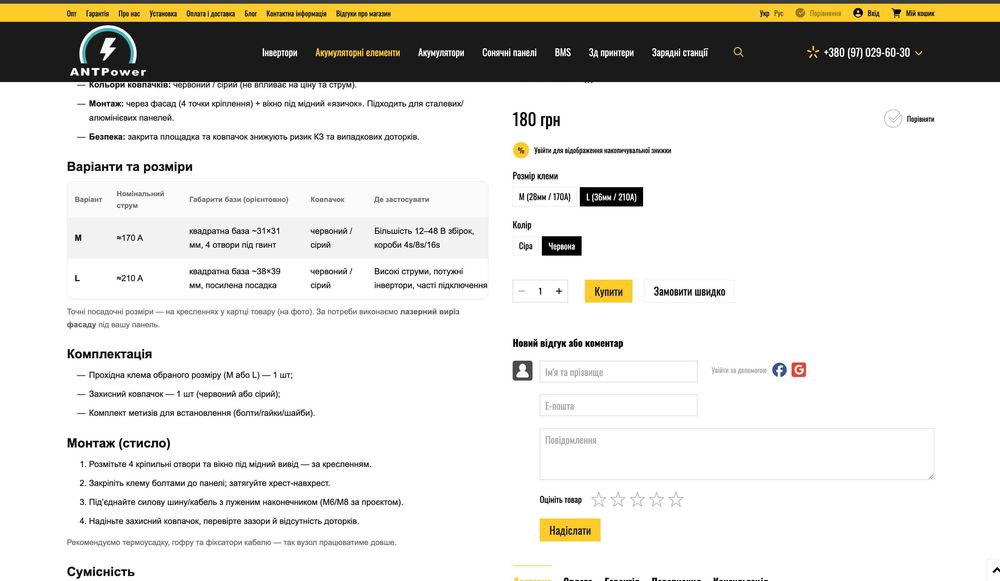Click the 'Номінальний струм' column header
This screenshot has width=1000, height=581.
pyautogui.click(x=140, y=200)
